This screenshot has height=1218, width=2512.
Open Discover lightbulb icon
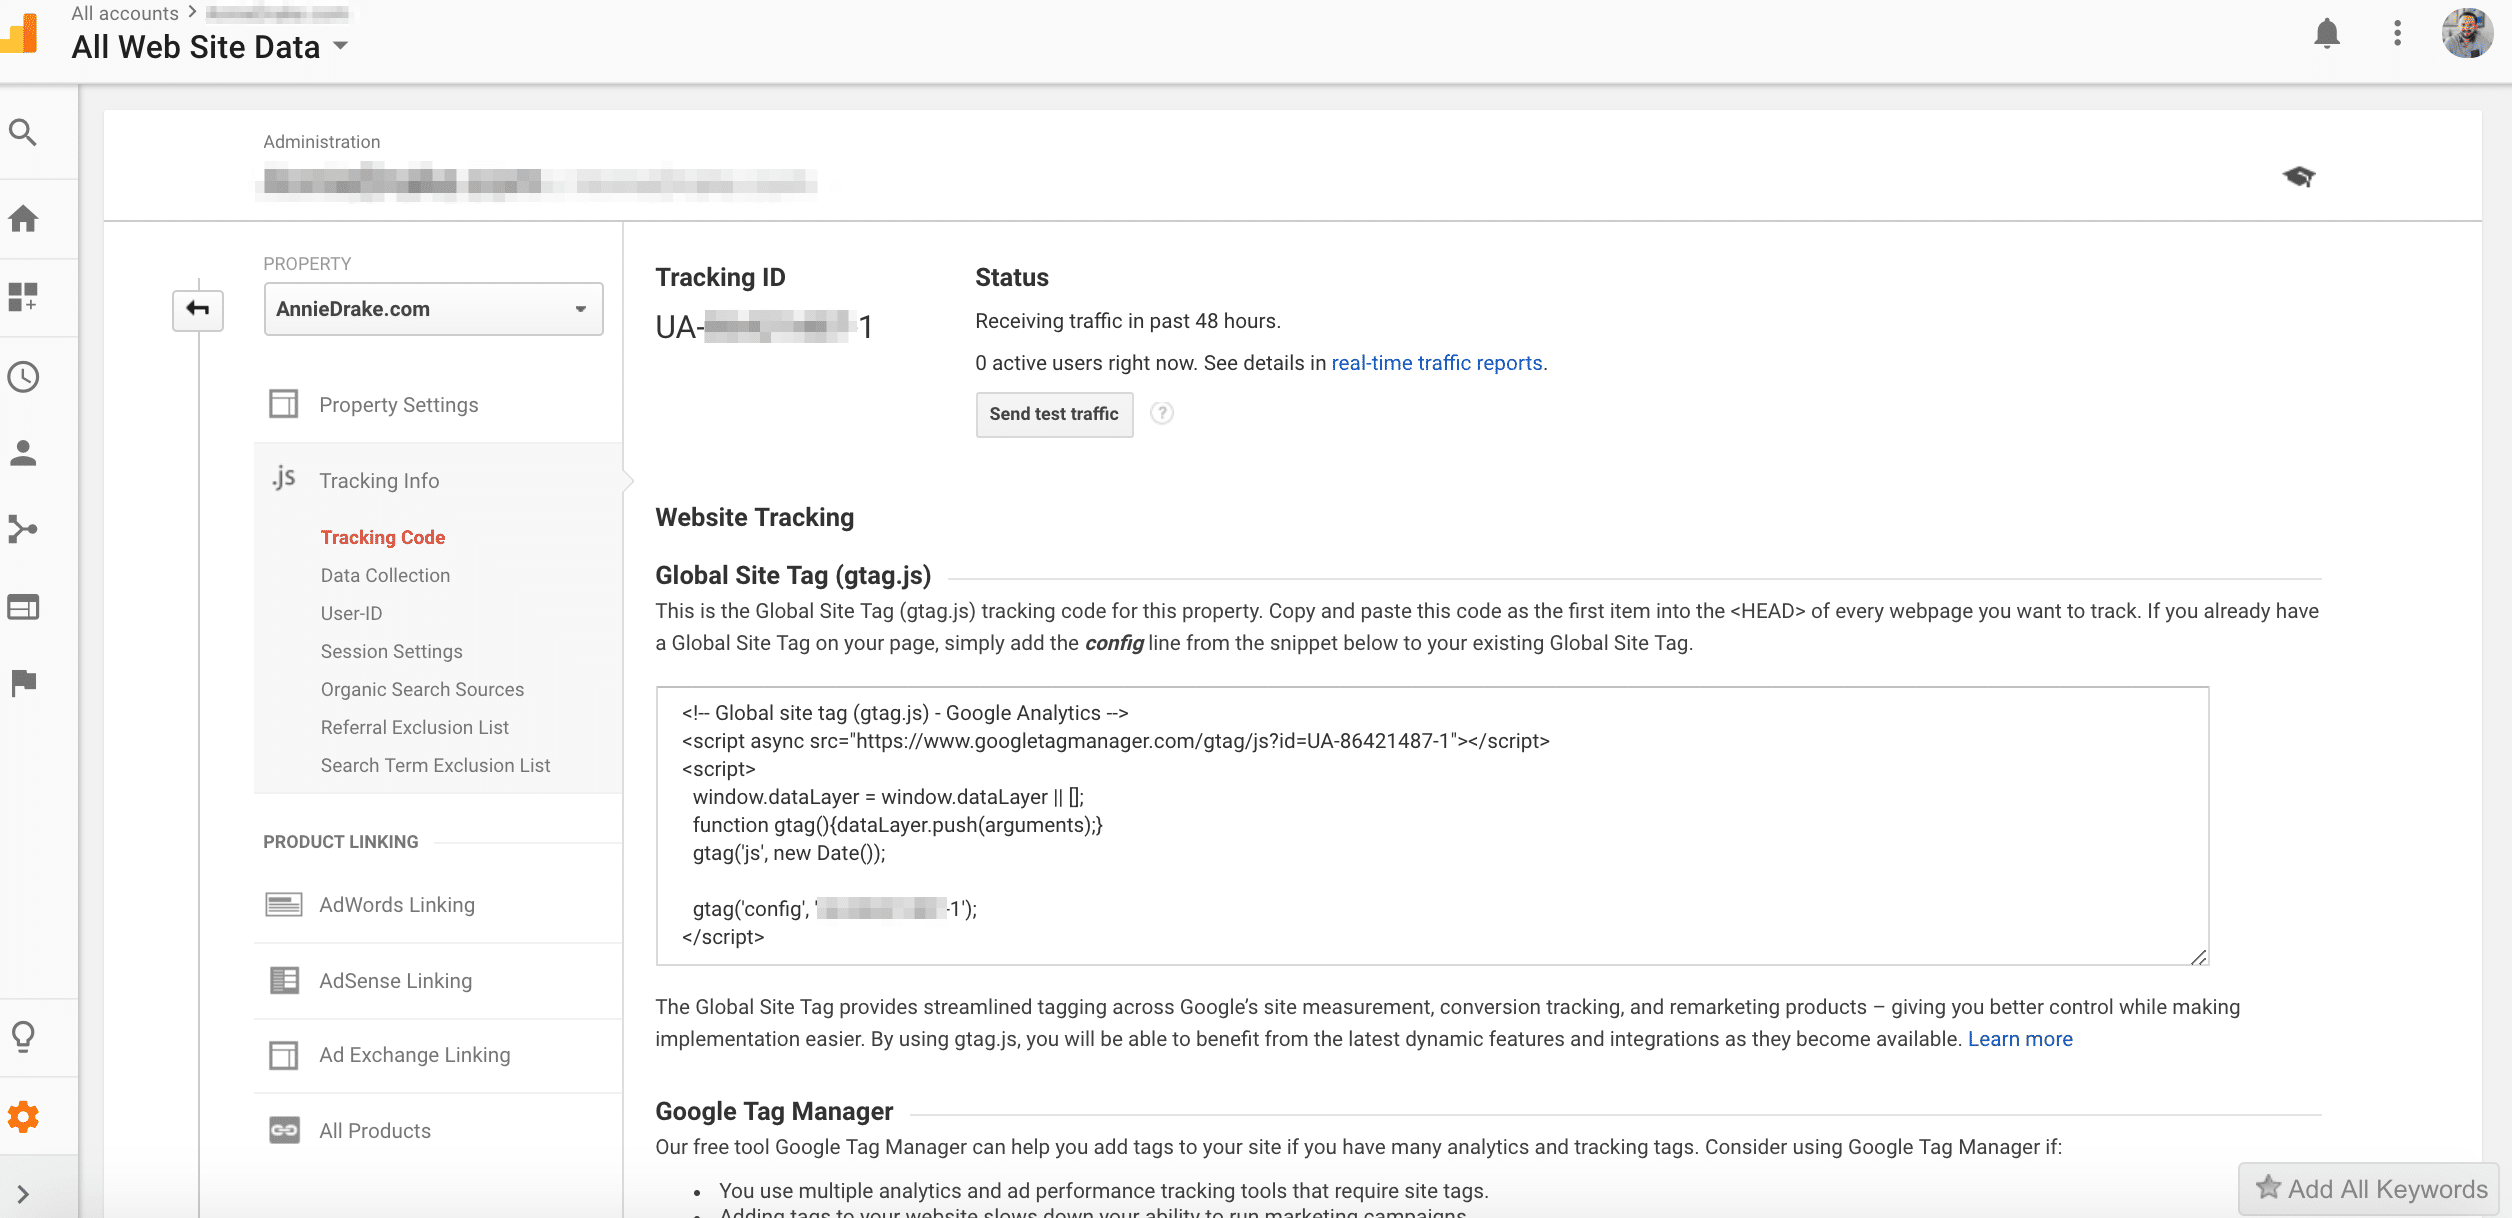tap(23, 1037)
